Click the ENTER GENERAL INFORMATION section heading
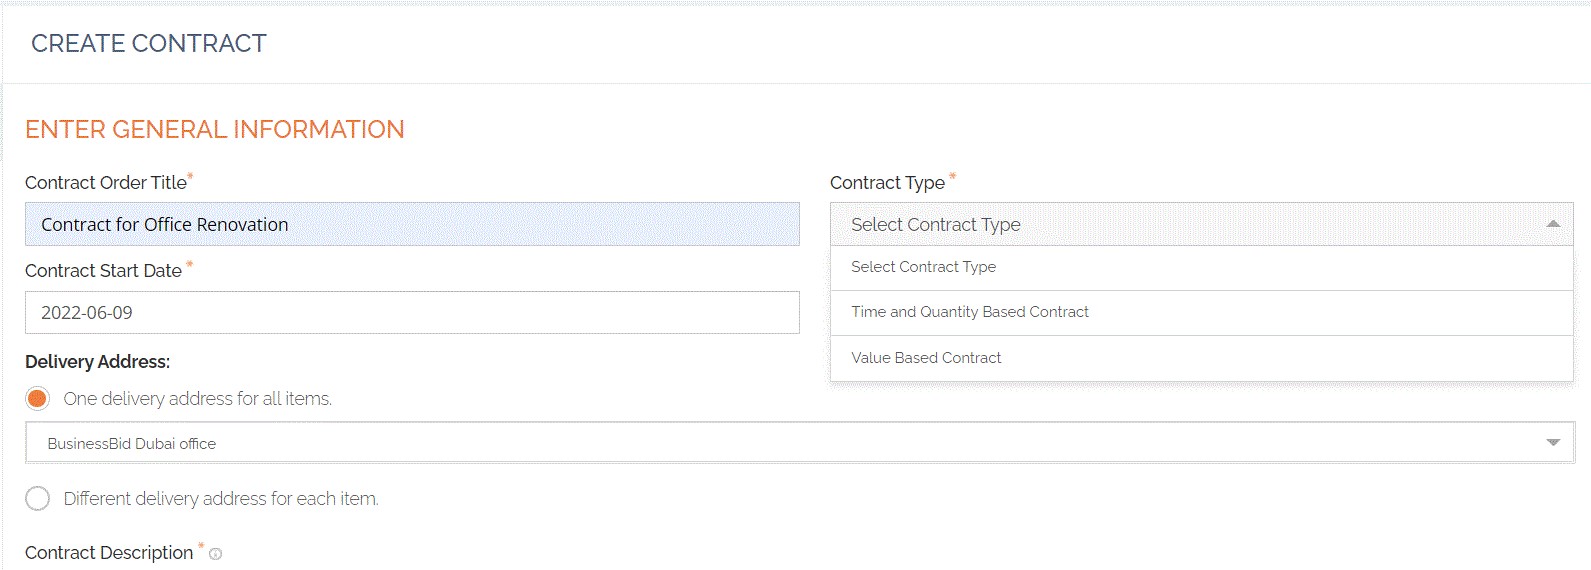This screenshot has height=570, width=1591. click(214, 129)
